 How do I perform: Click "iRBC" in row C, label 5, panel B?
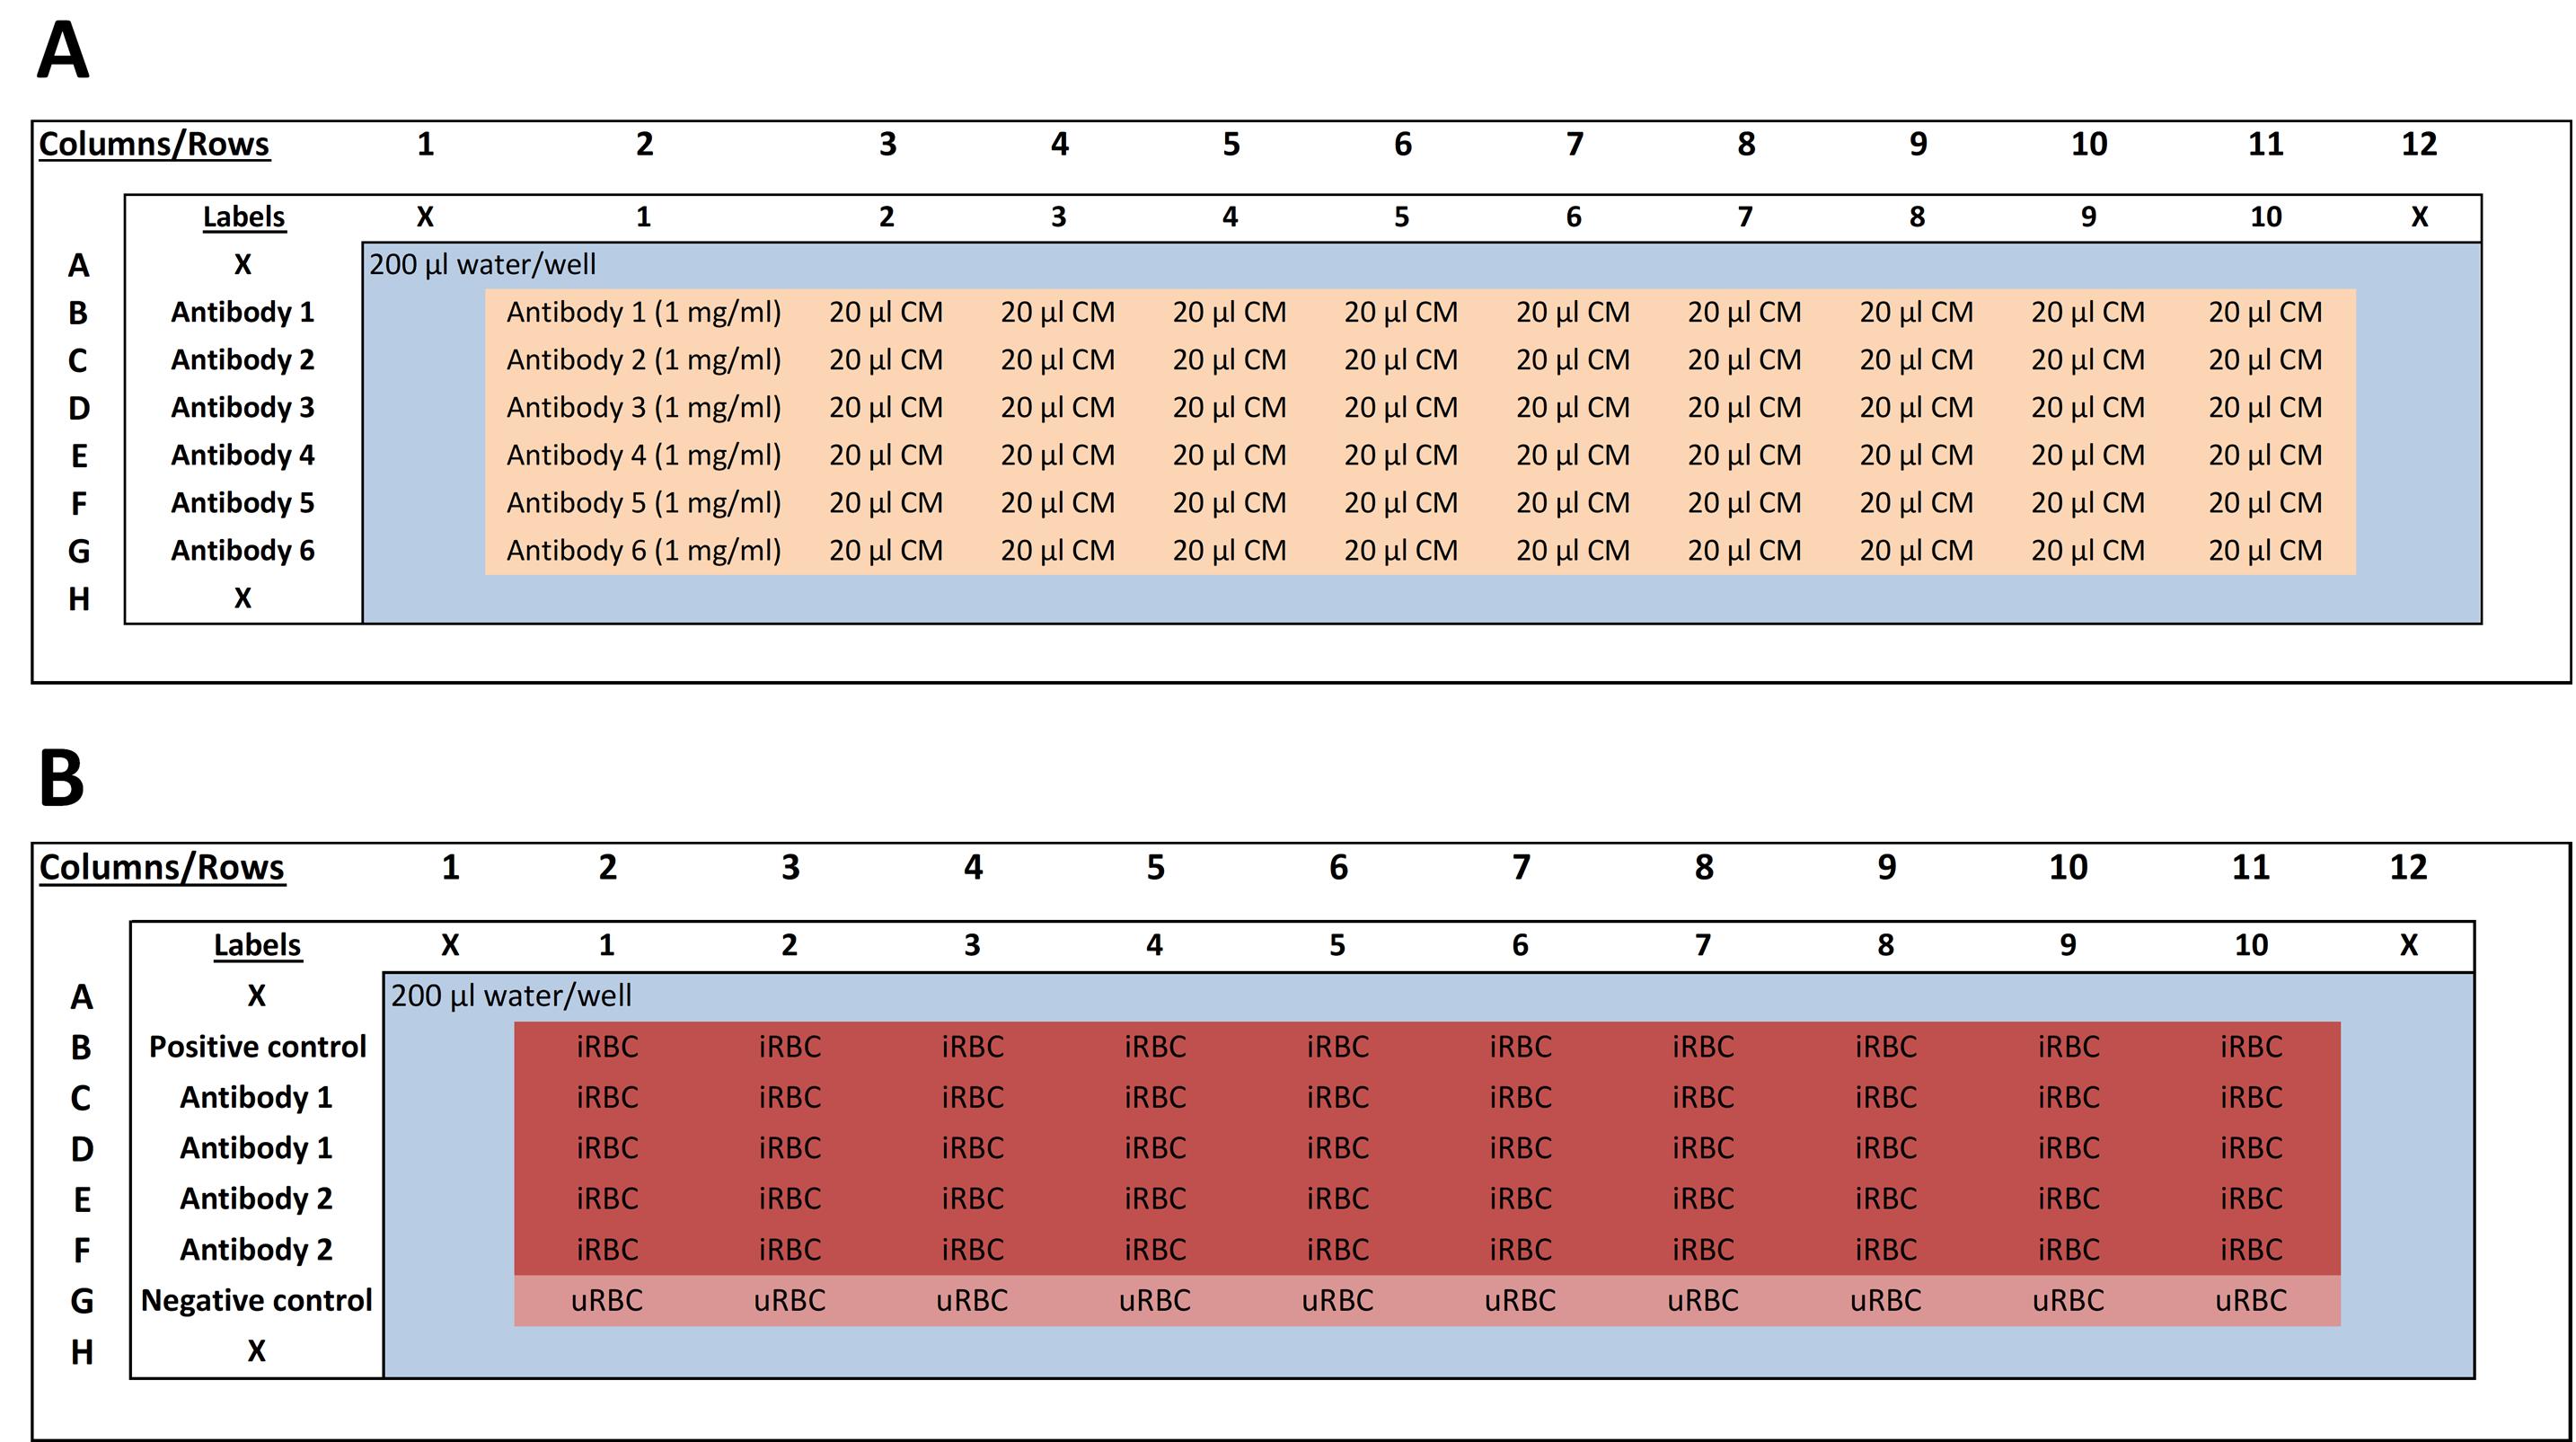point(1337,1098)
